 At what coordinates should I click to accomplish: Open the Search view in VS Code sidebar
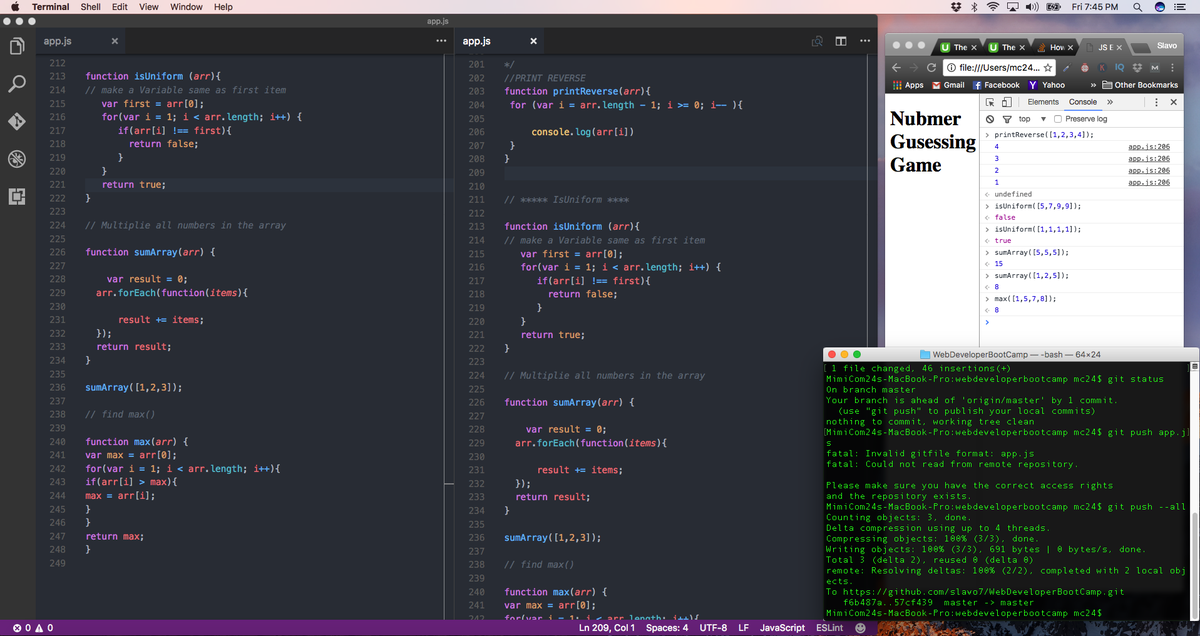coord(17,85)
